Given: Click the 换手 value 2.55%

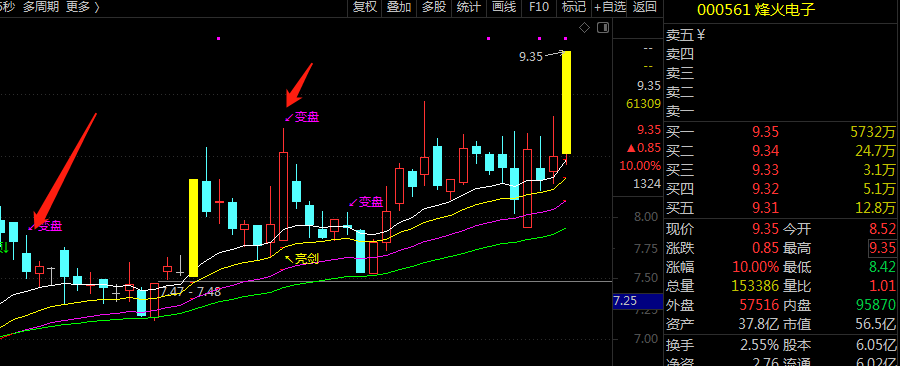Looking at the screenshot, I should 759,345.
